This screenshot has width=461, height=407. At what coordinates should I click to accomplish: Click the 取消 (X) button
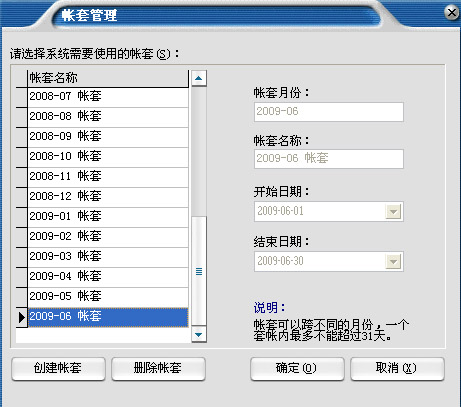point(397,369)
